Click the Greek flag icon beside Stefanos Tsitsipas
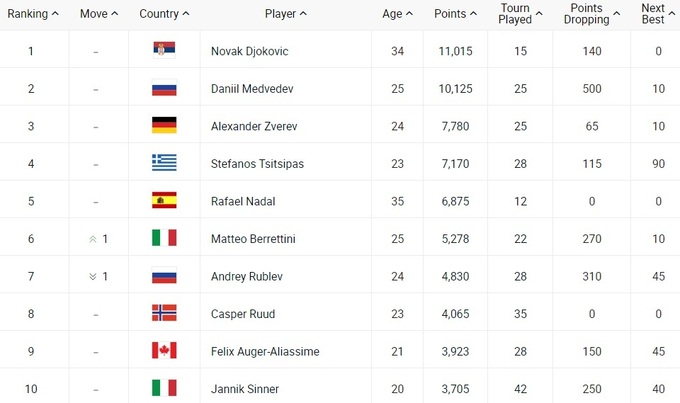 [x=164, y=163]
